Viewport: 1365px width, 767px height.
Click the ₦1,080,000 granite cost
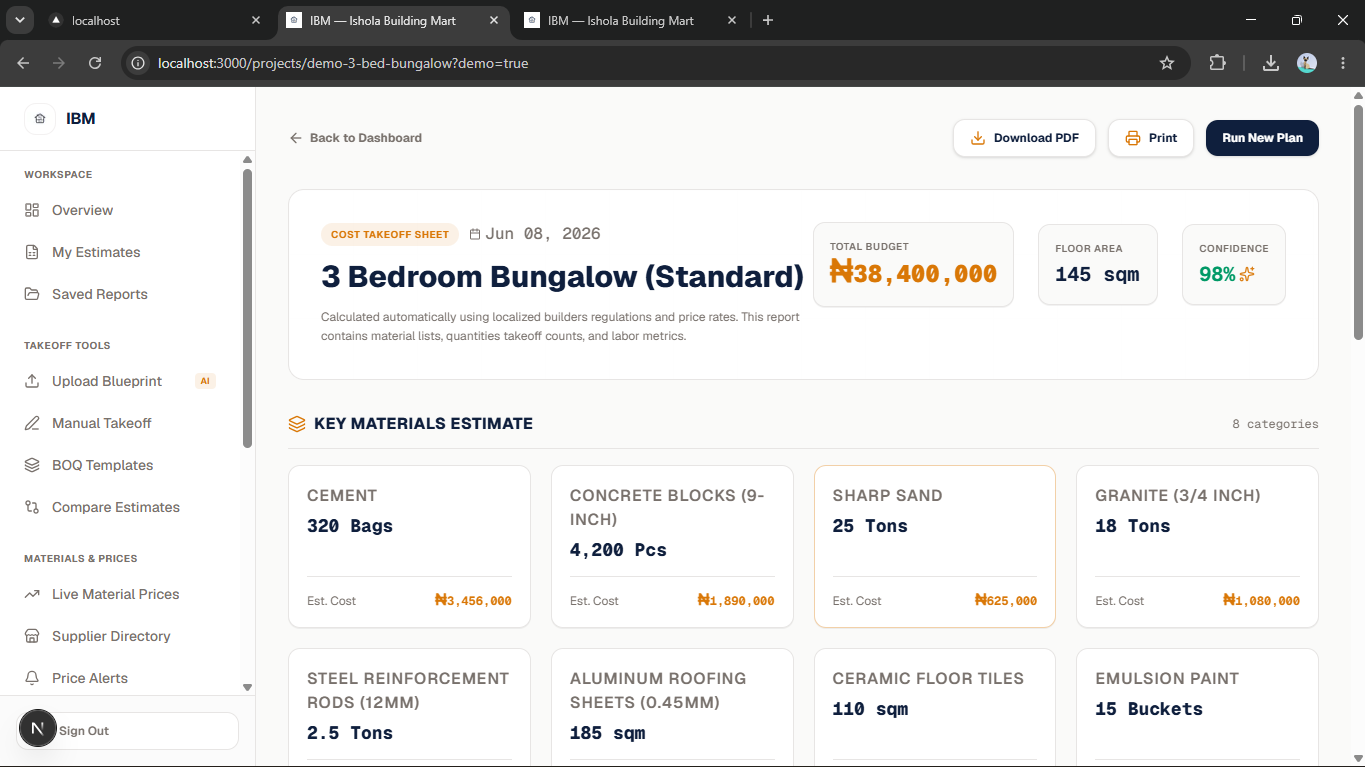1261,601
